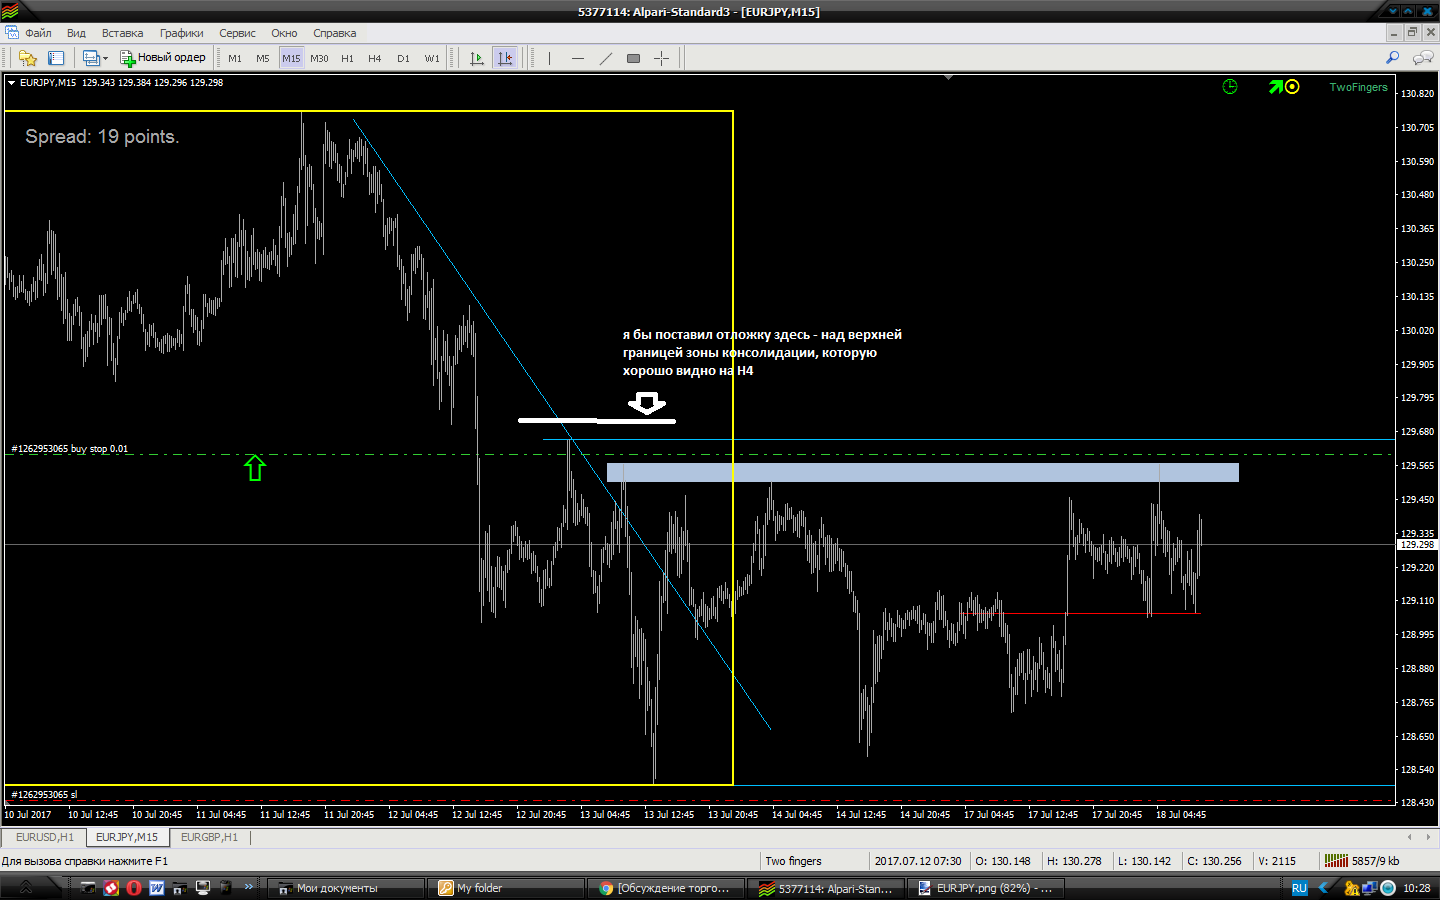
Task: Click the green arrow indicator icon
Action: tap(1276, 87)
